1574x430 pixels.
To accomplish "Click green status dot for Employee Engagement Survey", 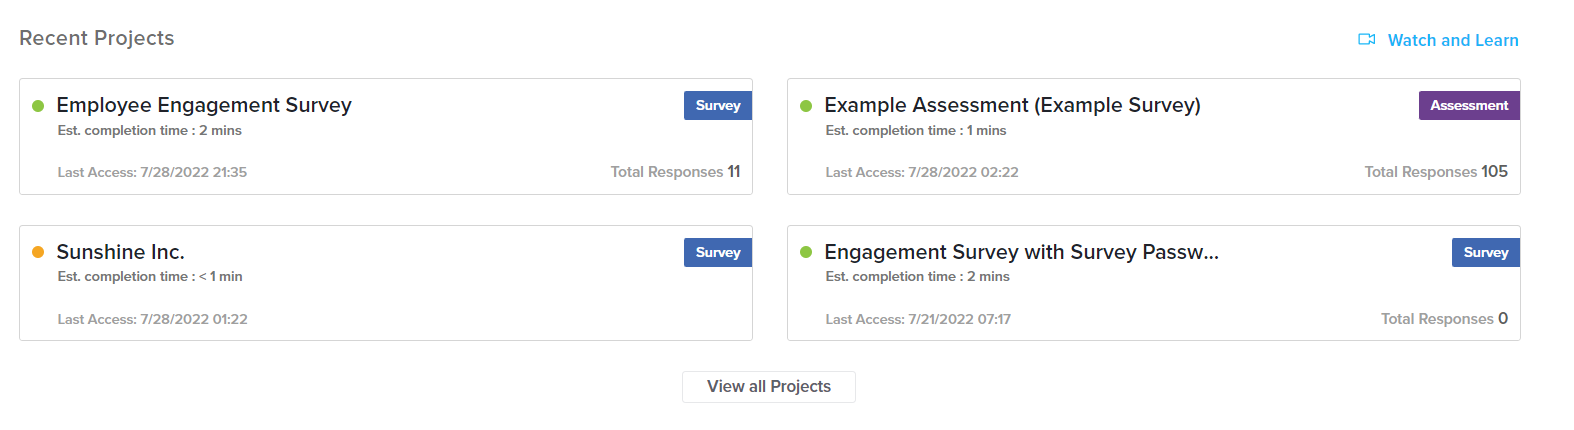I will (38, 106).
